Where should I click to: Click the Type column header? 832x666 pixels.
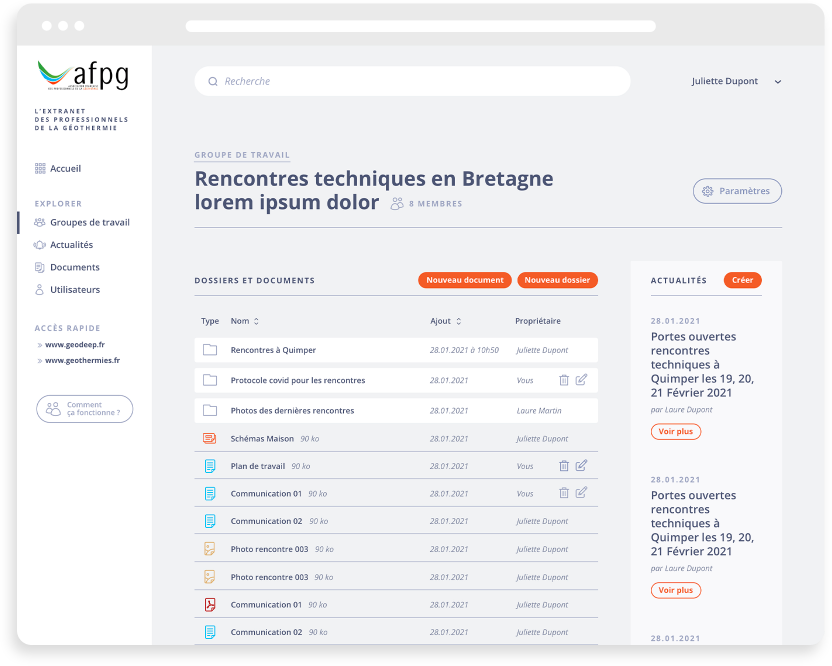coord(210,321)
